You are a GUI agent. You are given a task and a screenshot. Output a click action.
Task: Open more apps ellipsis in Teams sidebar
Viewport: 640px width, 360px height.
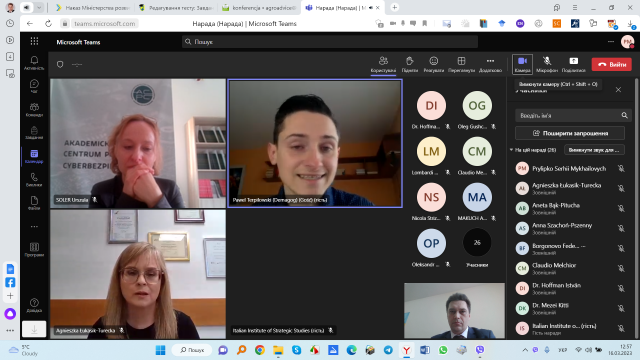click(x=34, y=227)
